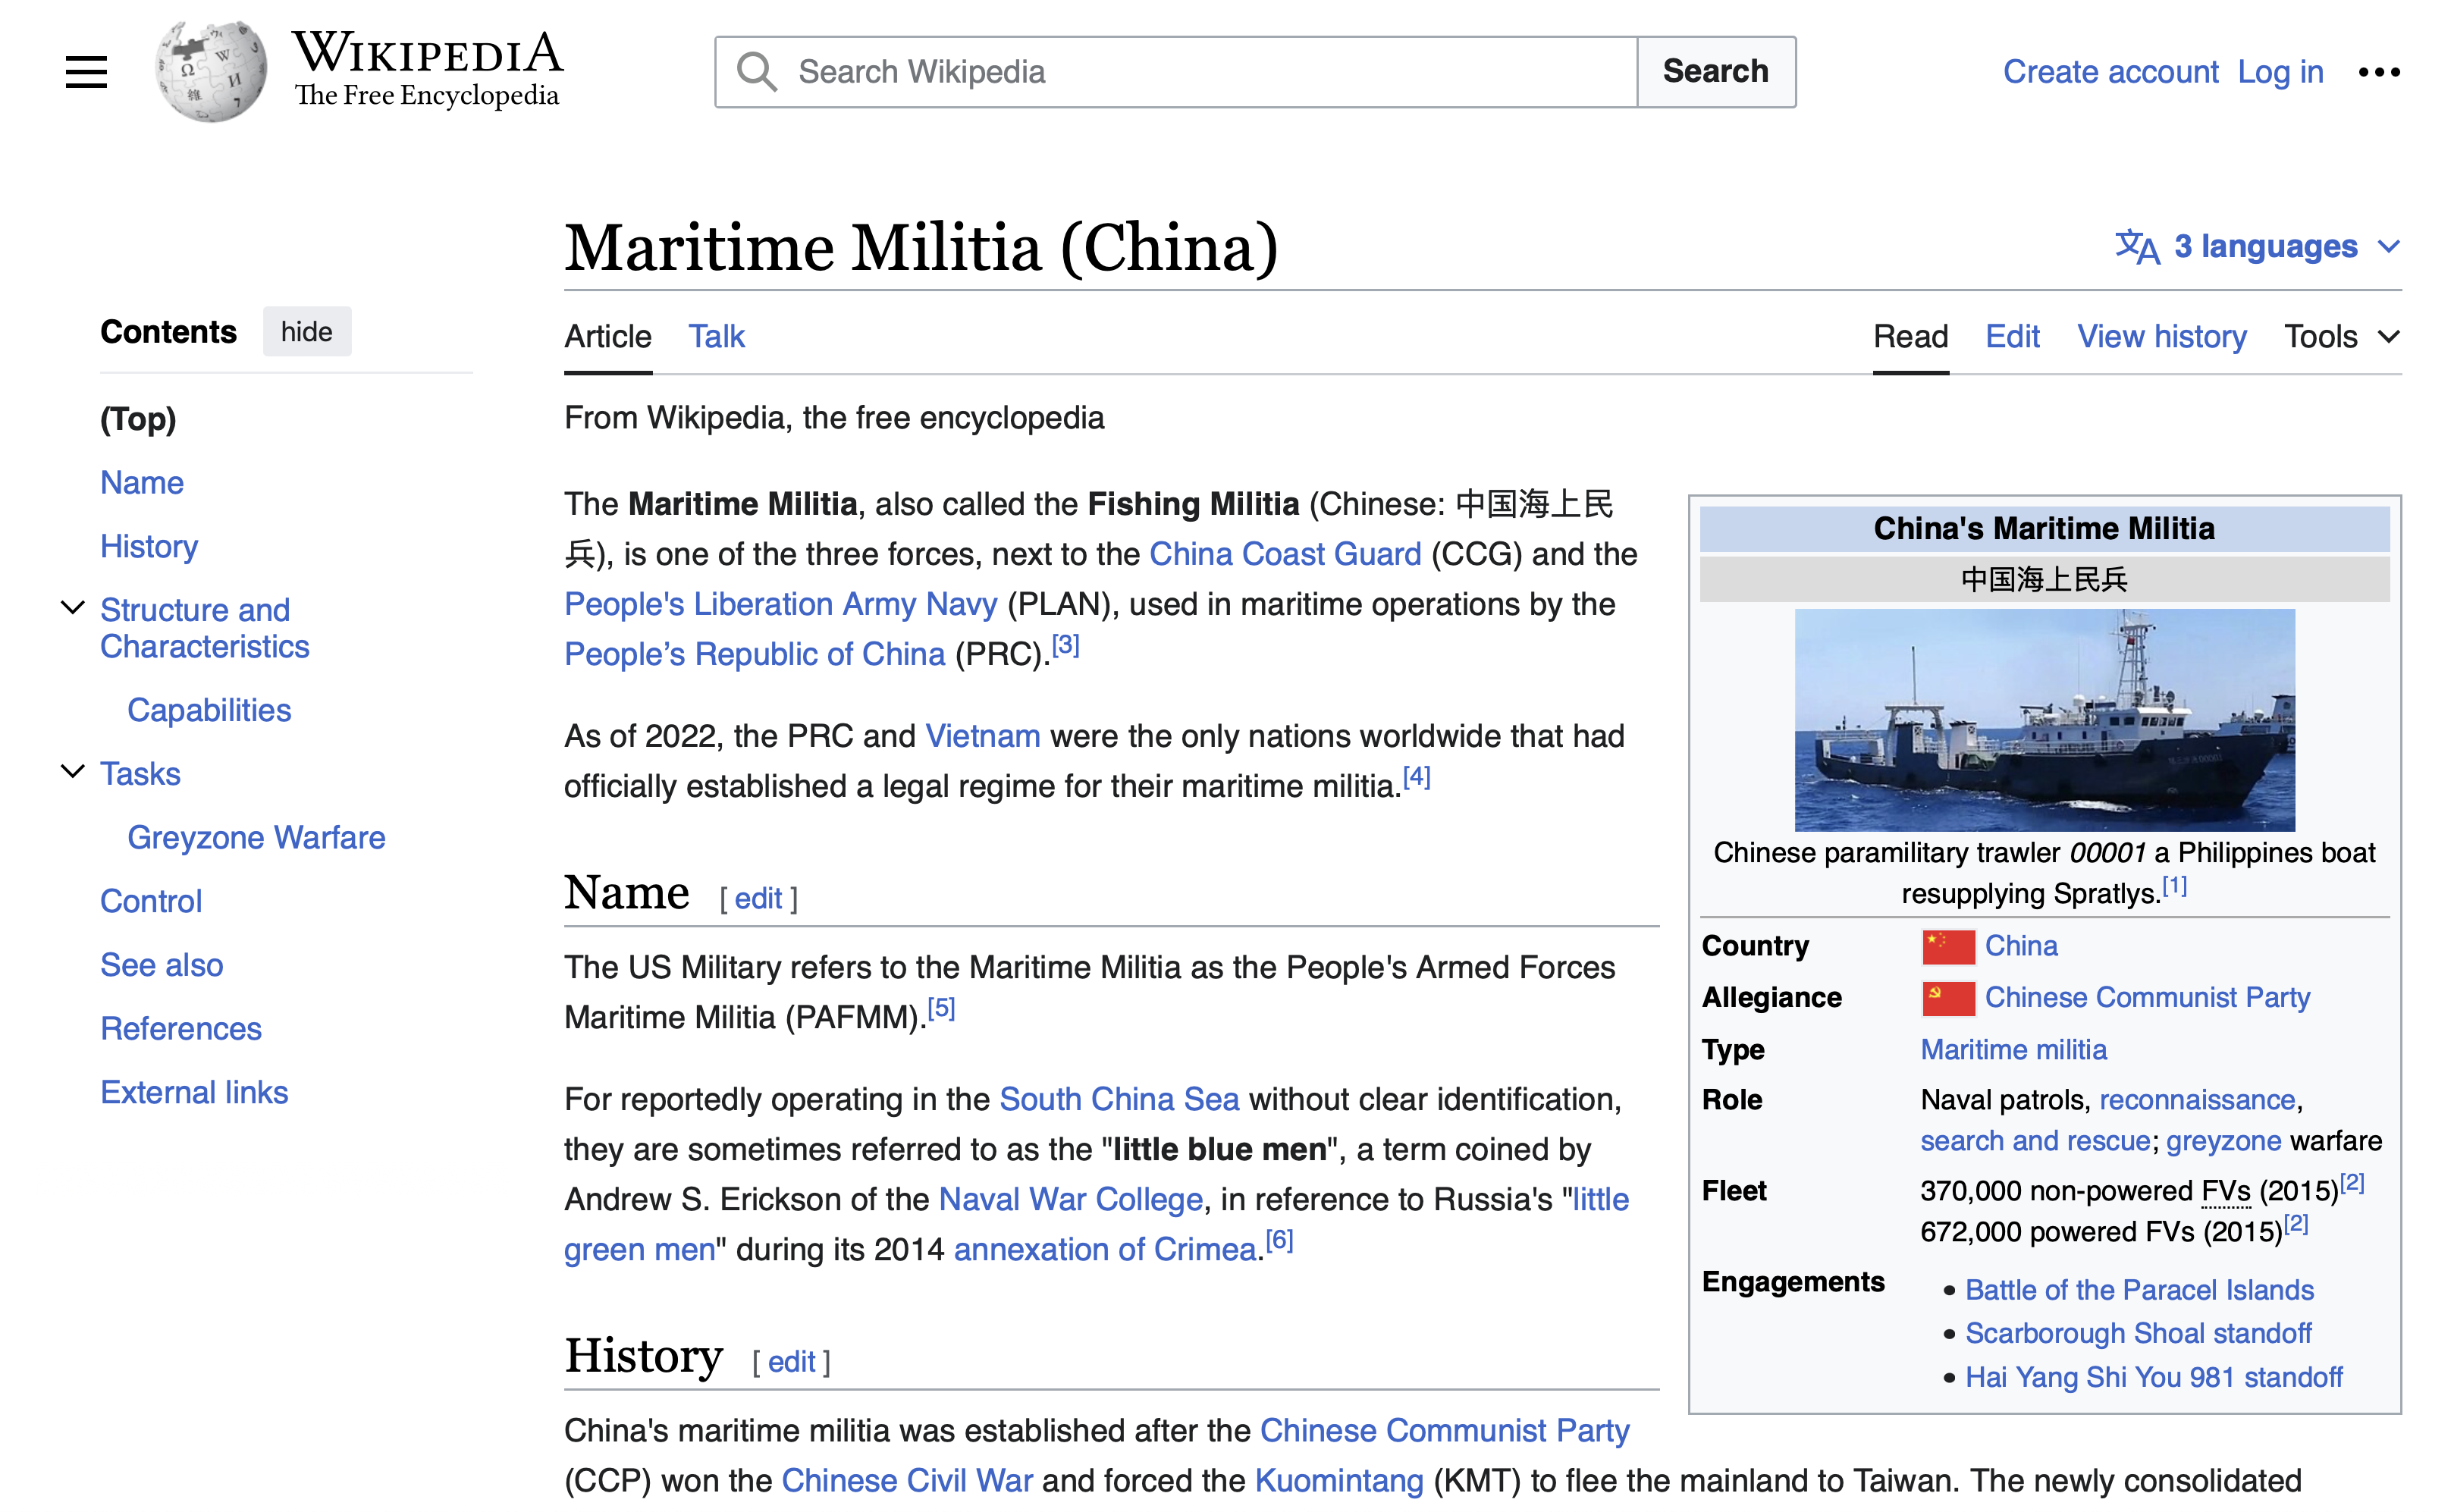Open Battle of the Paracel Islands

tap(2139, 1290)
